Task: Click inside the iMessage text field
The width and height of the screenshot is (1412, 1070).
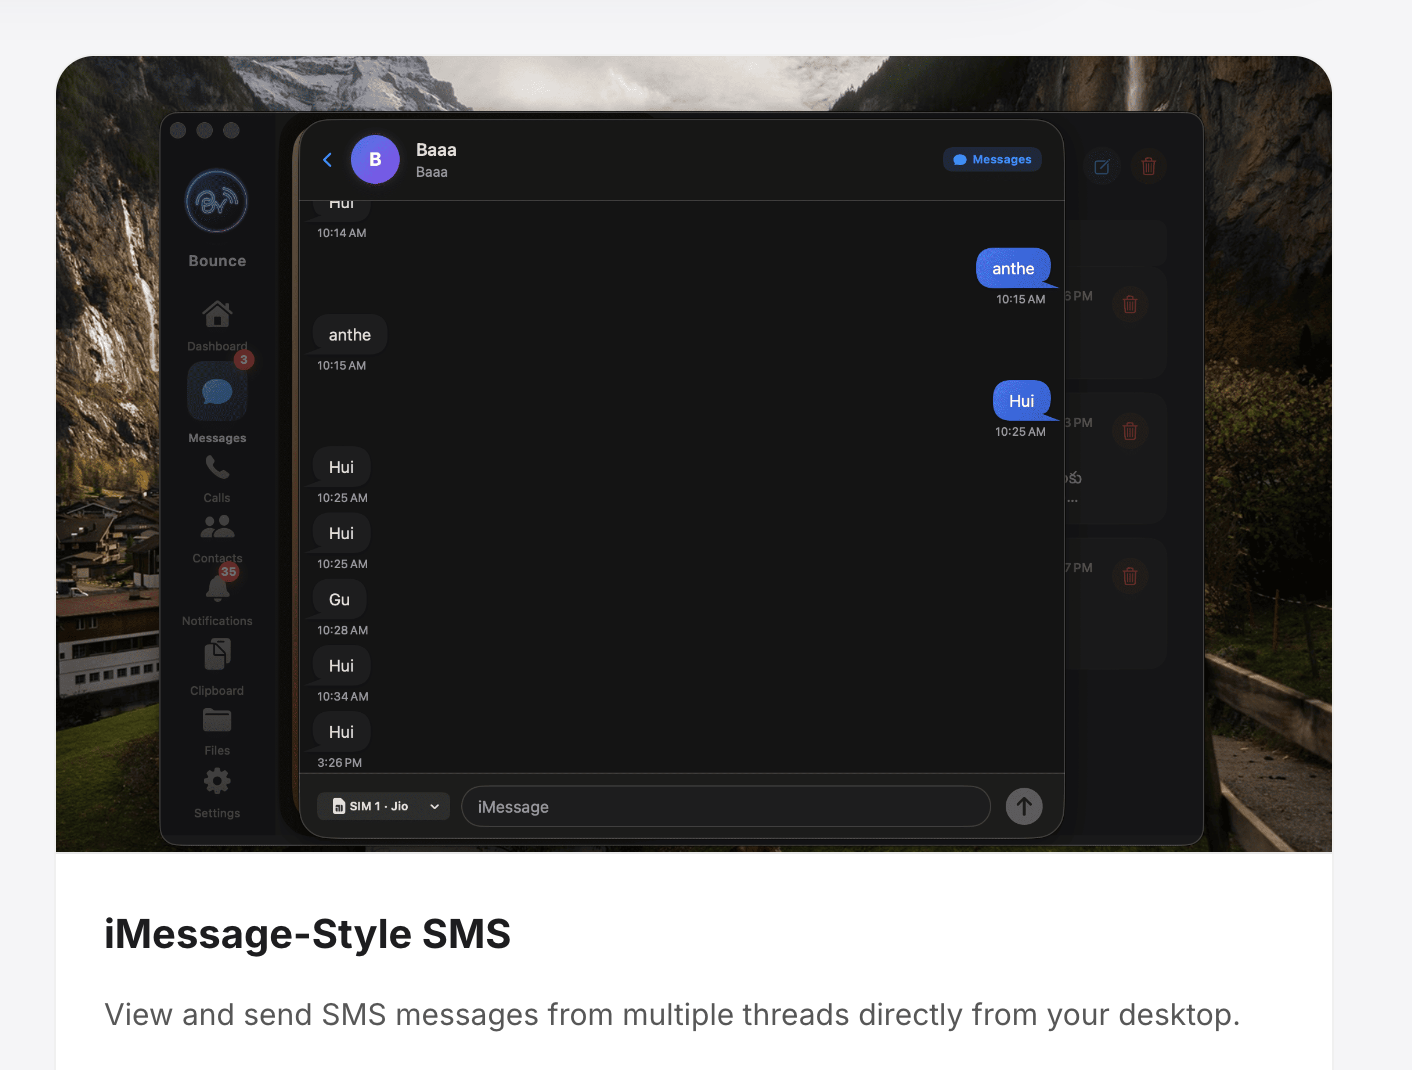Action: (726, 806)
